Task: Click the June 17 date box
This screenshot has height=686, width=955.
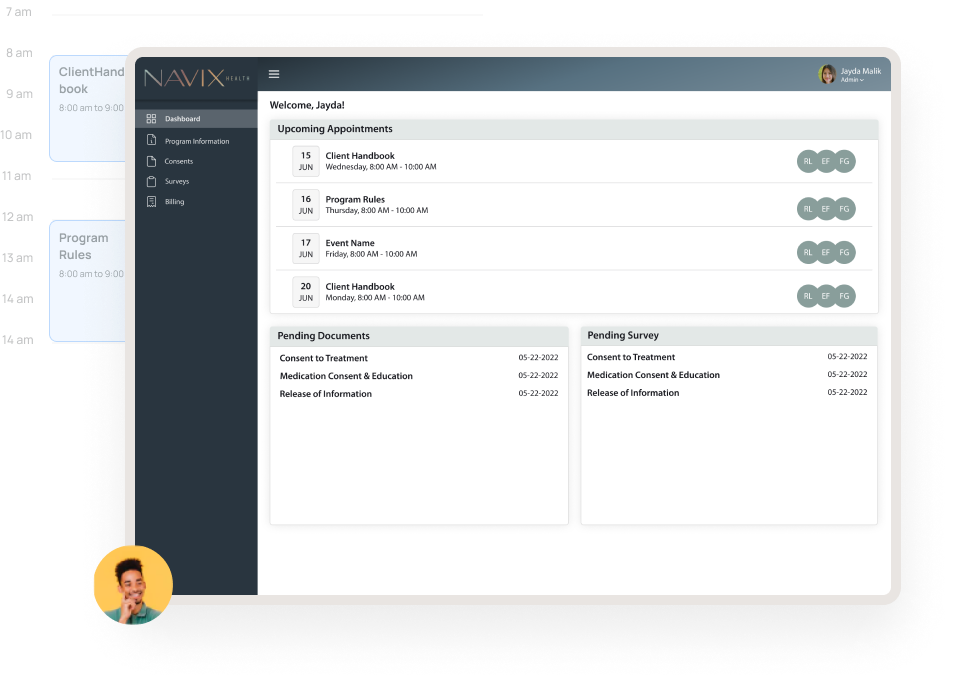Action: [305, 248]
